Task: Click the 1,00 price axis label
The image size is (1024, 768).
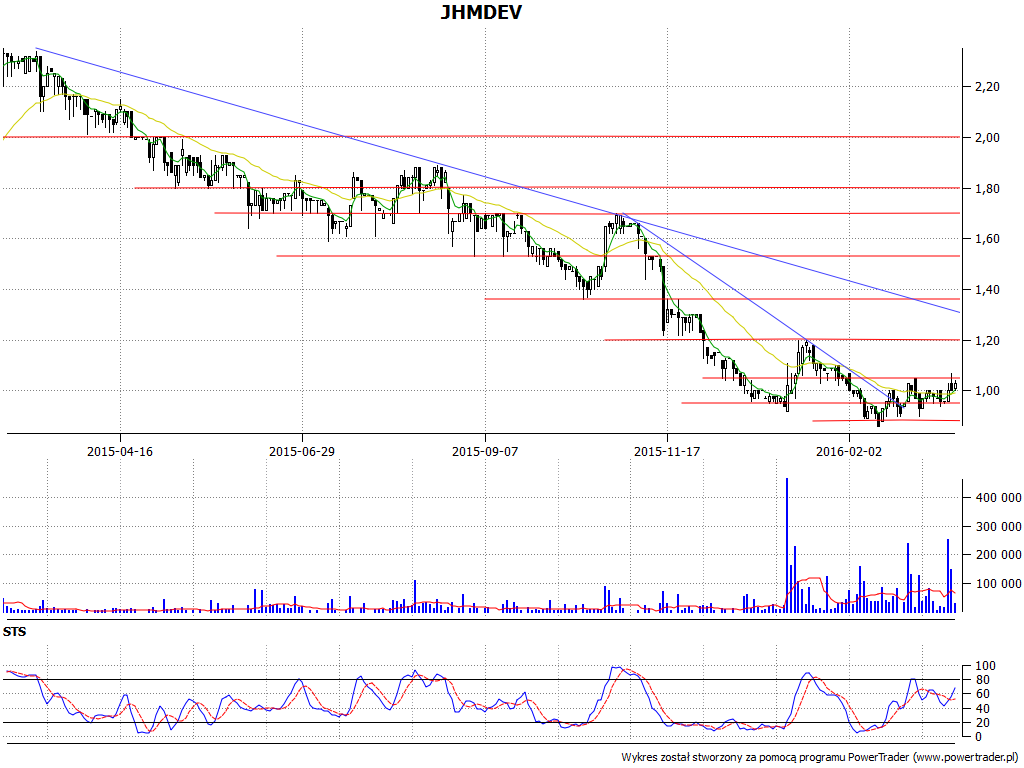Action: point(987,391)
